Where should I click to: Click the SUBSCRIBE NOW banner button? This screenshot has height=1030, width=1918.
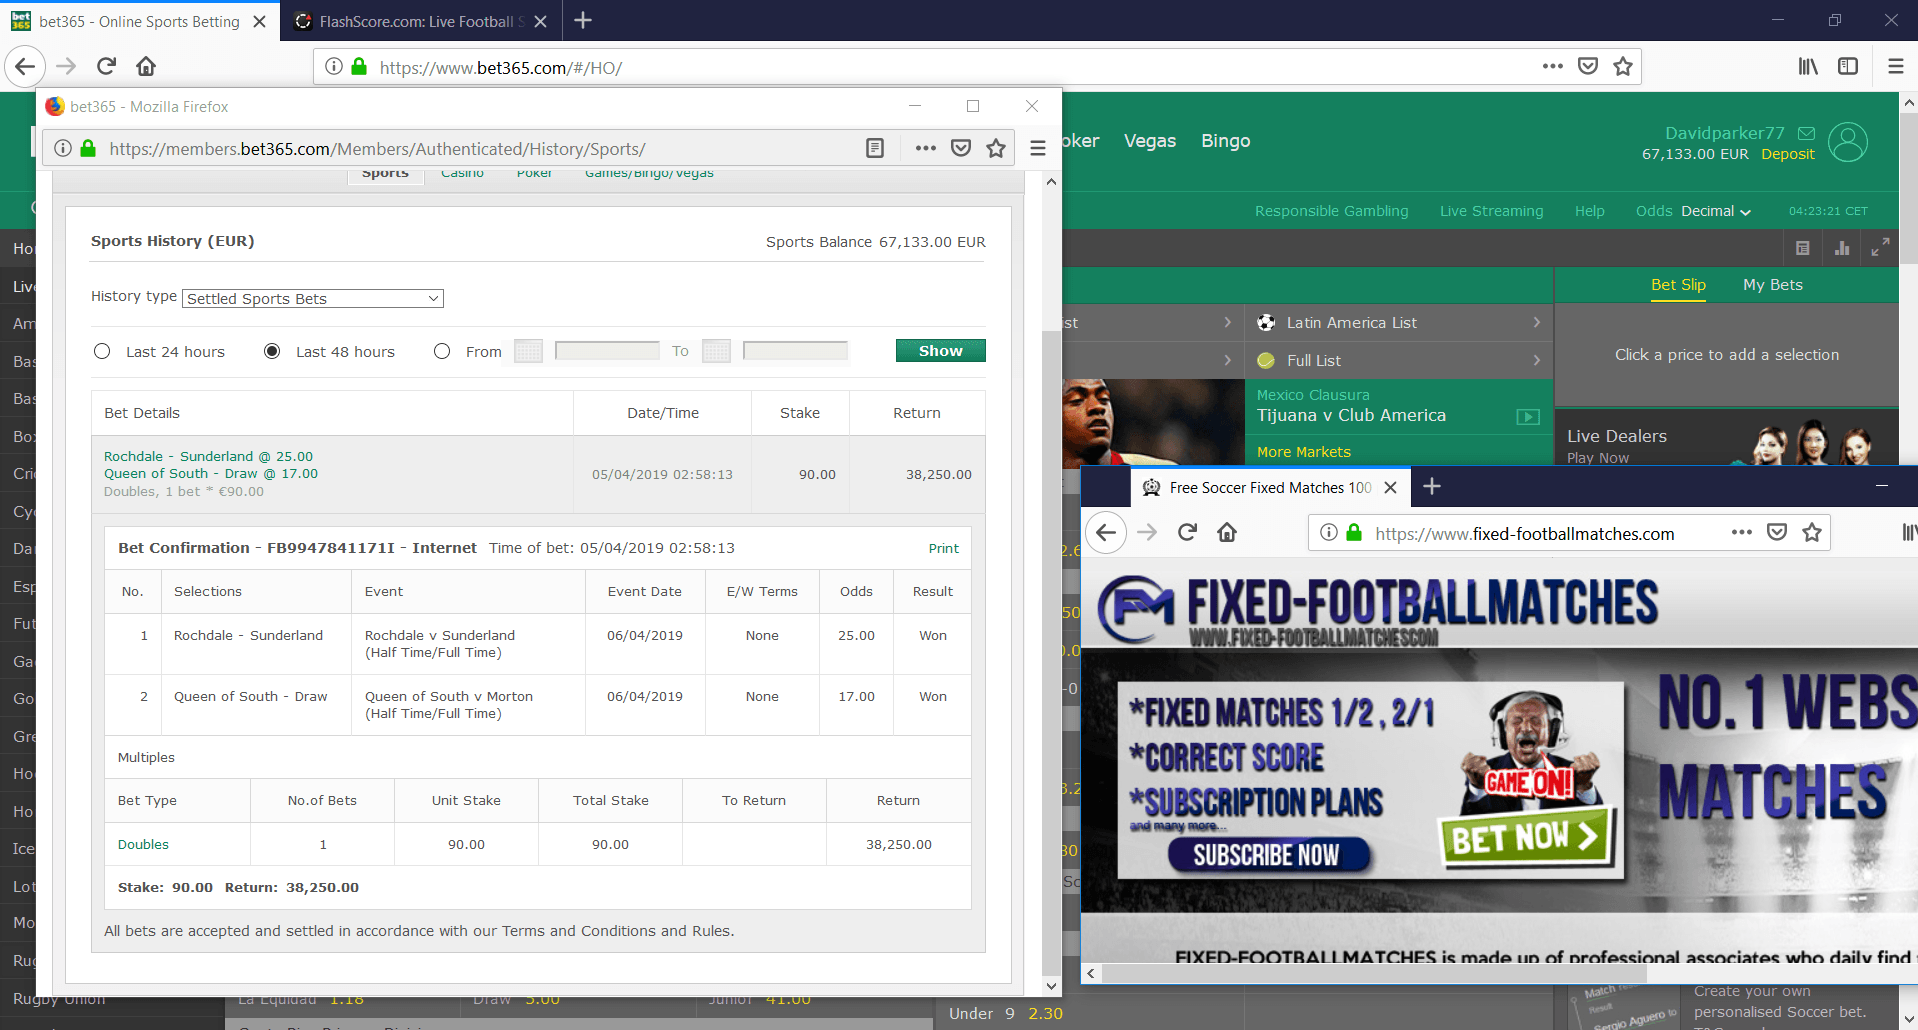(1266, 855)
